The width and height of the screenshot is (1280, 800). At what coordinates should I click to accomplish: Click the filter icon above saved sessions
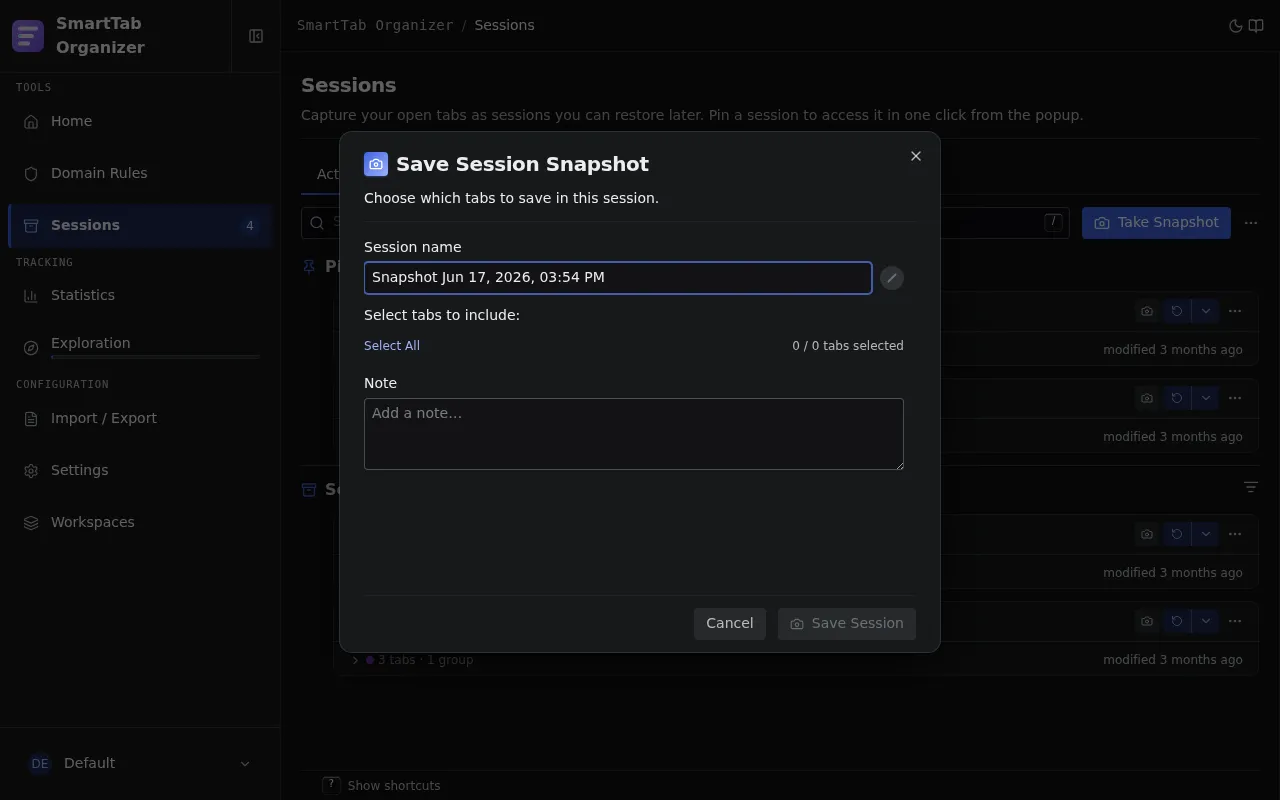coord(1251,487)
